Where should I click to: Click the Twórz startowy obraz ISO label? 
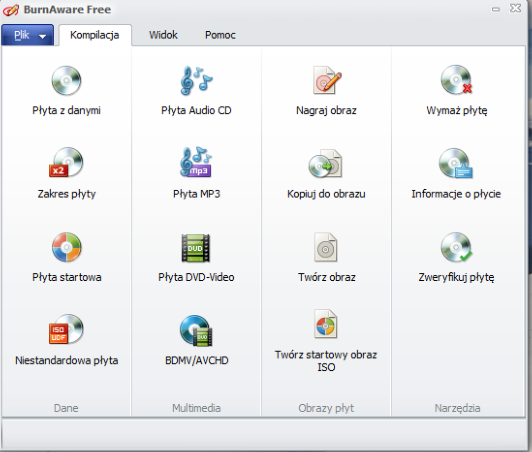pos(326,361)
